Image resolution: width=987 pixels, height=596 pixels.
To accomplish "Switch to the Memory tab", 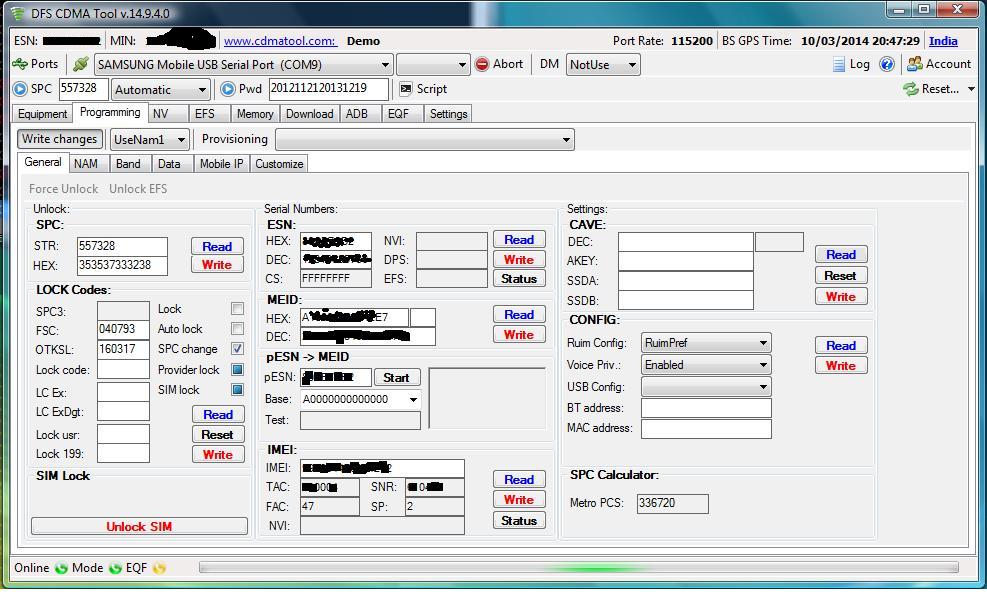I will (255, 114).
